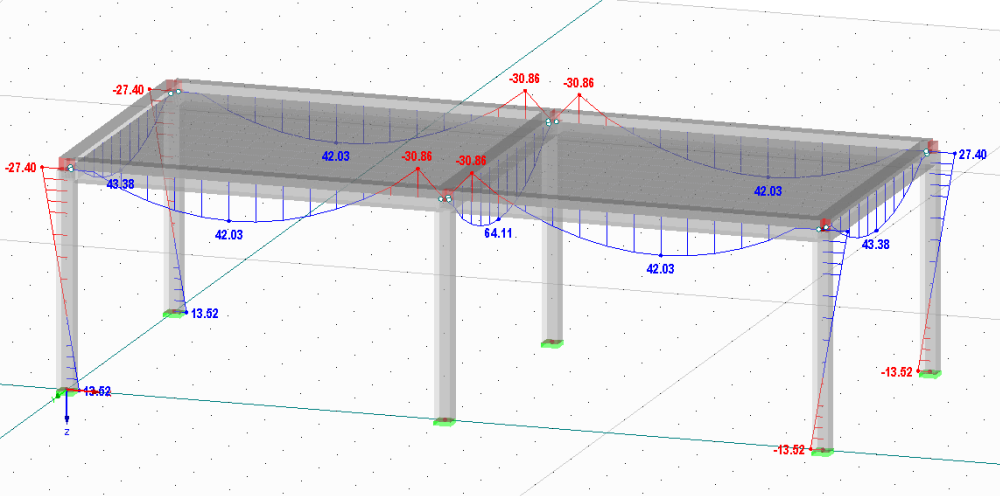Click the 43.38 label near the right edge beam

coord(876,244)
